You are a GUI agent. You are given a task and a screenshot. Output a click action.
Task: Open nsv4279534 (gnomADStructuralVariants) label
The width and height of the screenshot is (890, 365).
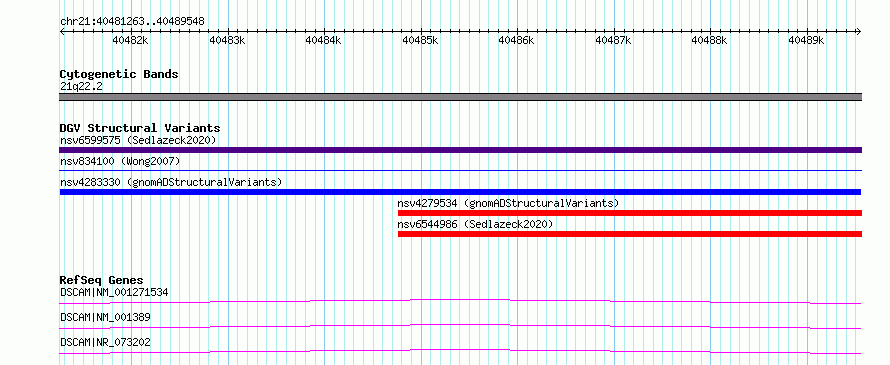508,203
